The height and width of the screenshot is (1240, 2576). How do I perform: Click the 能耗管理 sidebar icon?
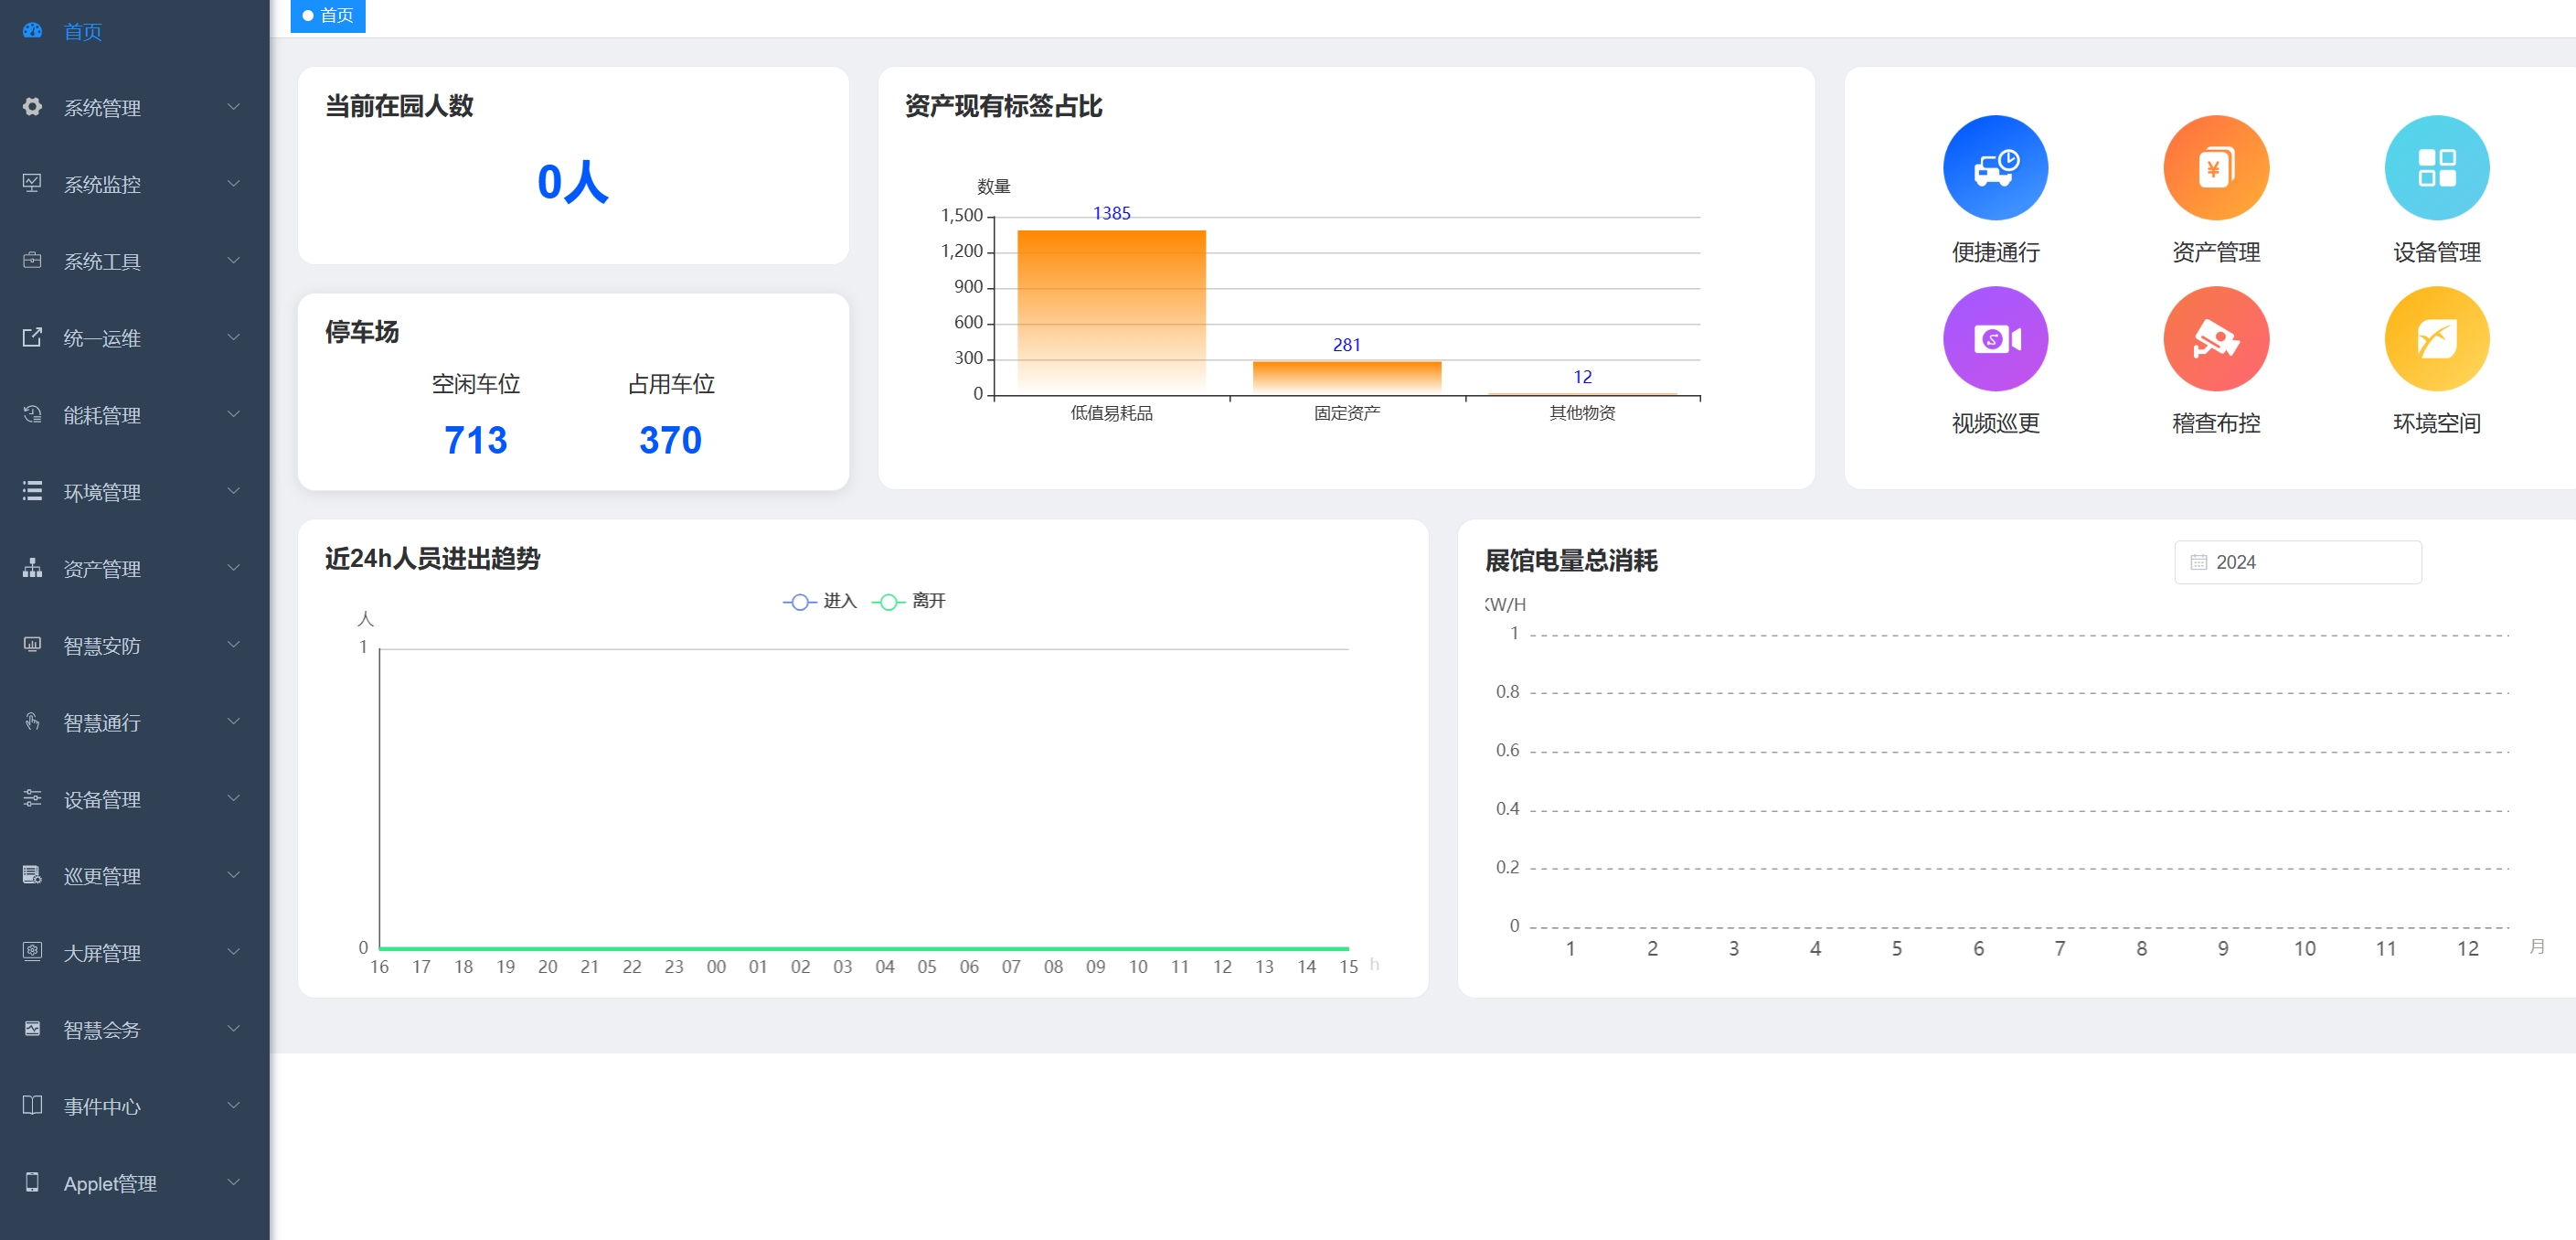(32, 414)
